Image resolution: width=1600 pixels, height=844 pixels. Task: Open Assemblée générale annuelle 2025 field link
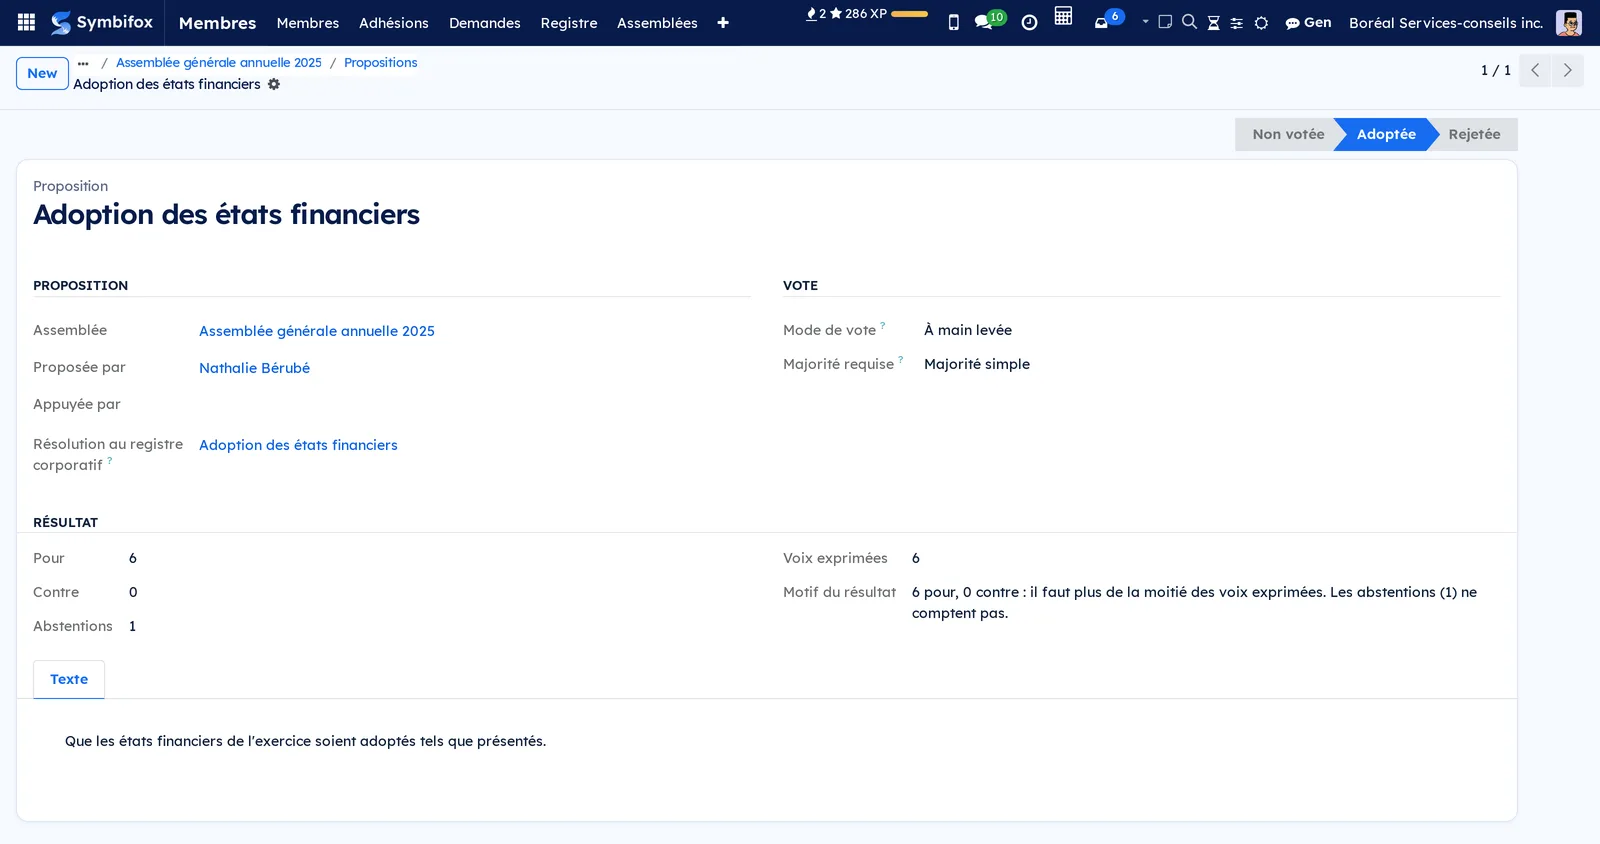(317, 331)
